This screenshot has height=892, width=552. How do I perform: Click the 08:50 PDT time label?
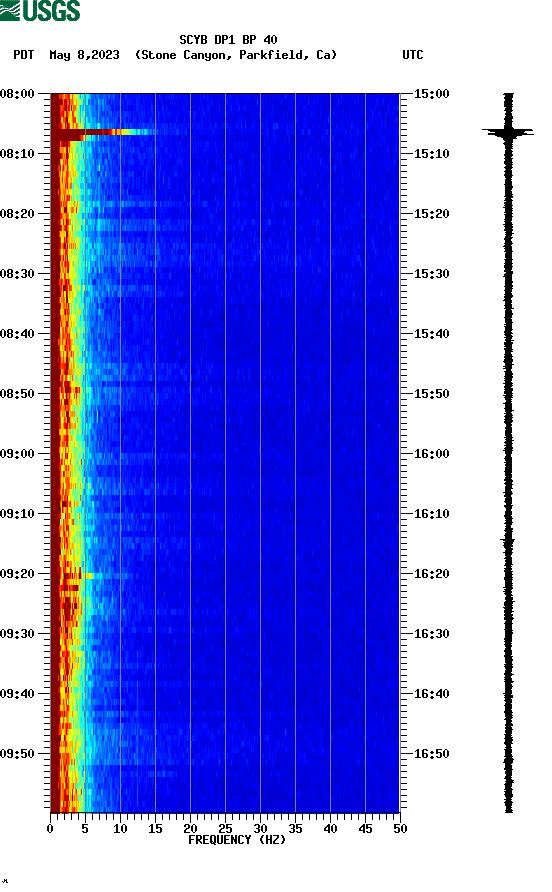[x=17, y=394]
